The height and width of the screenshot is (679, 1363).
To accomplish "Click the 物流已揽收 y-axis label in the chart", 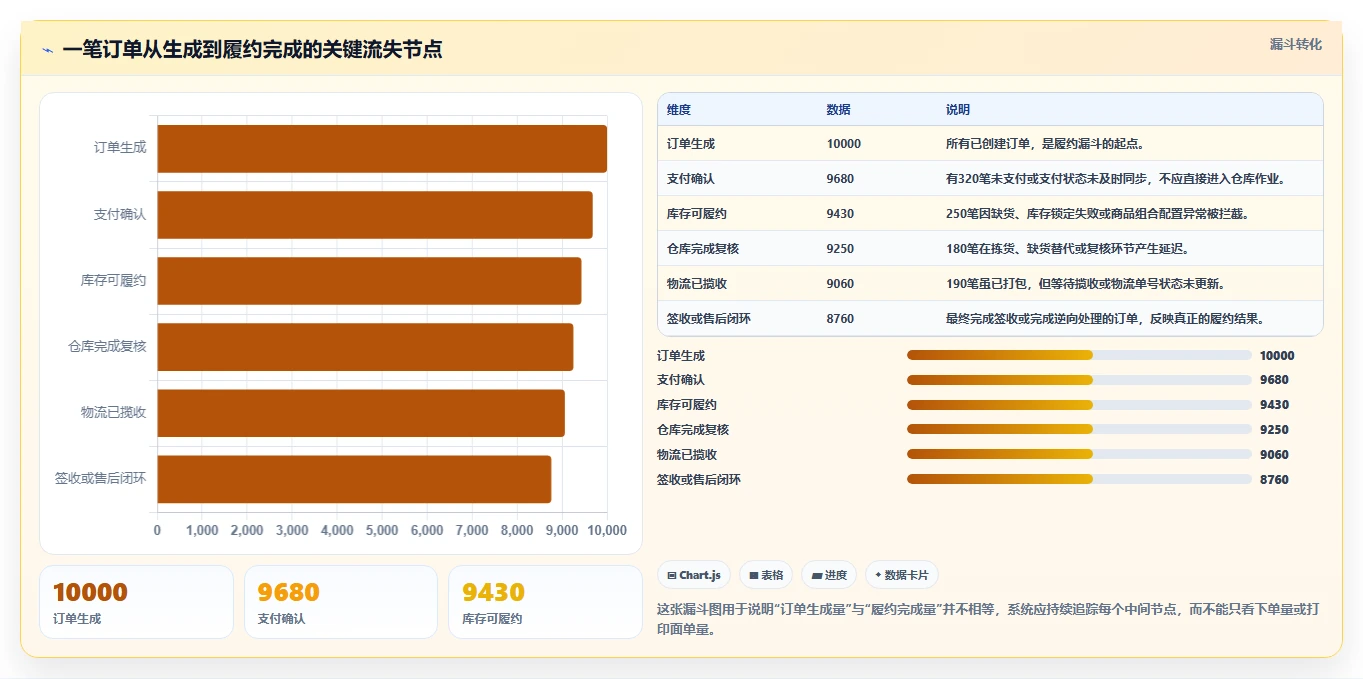I will (x=114, y=412).
